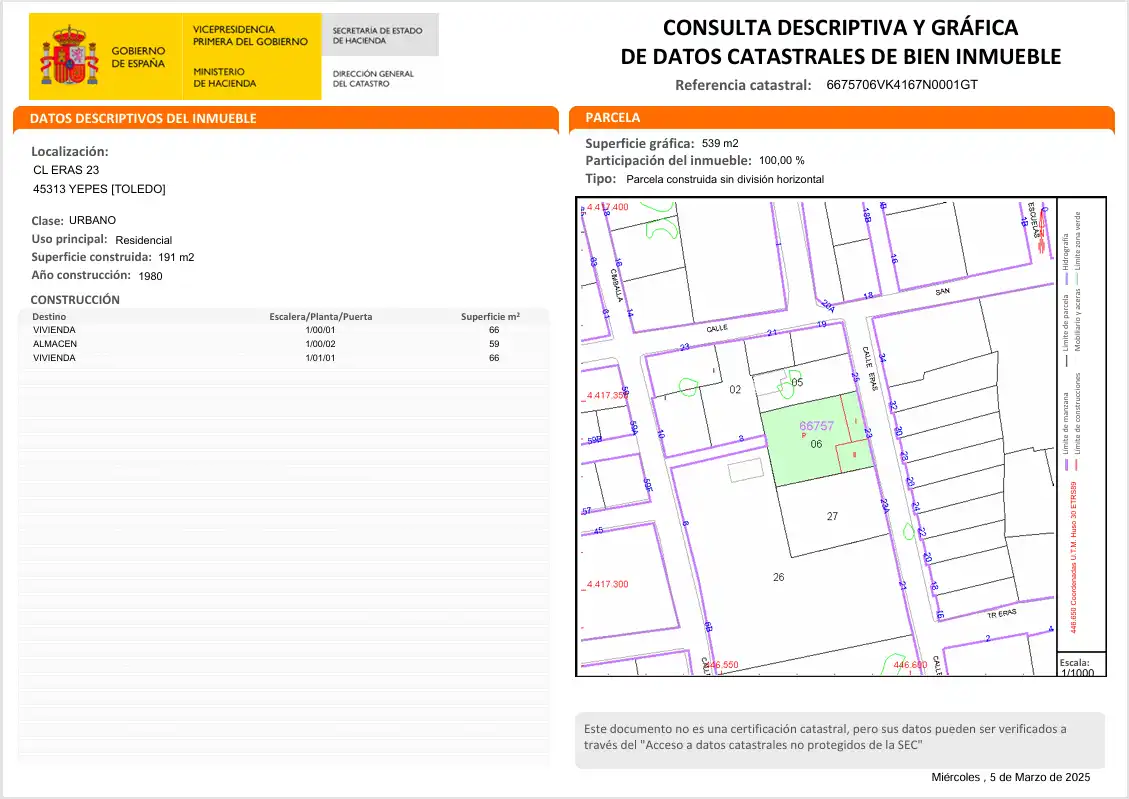
Task: Select 'VICEPRESIDENCIA PRIMERA DEL GOBIERNO' header text
Action: [250, 35]
